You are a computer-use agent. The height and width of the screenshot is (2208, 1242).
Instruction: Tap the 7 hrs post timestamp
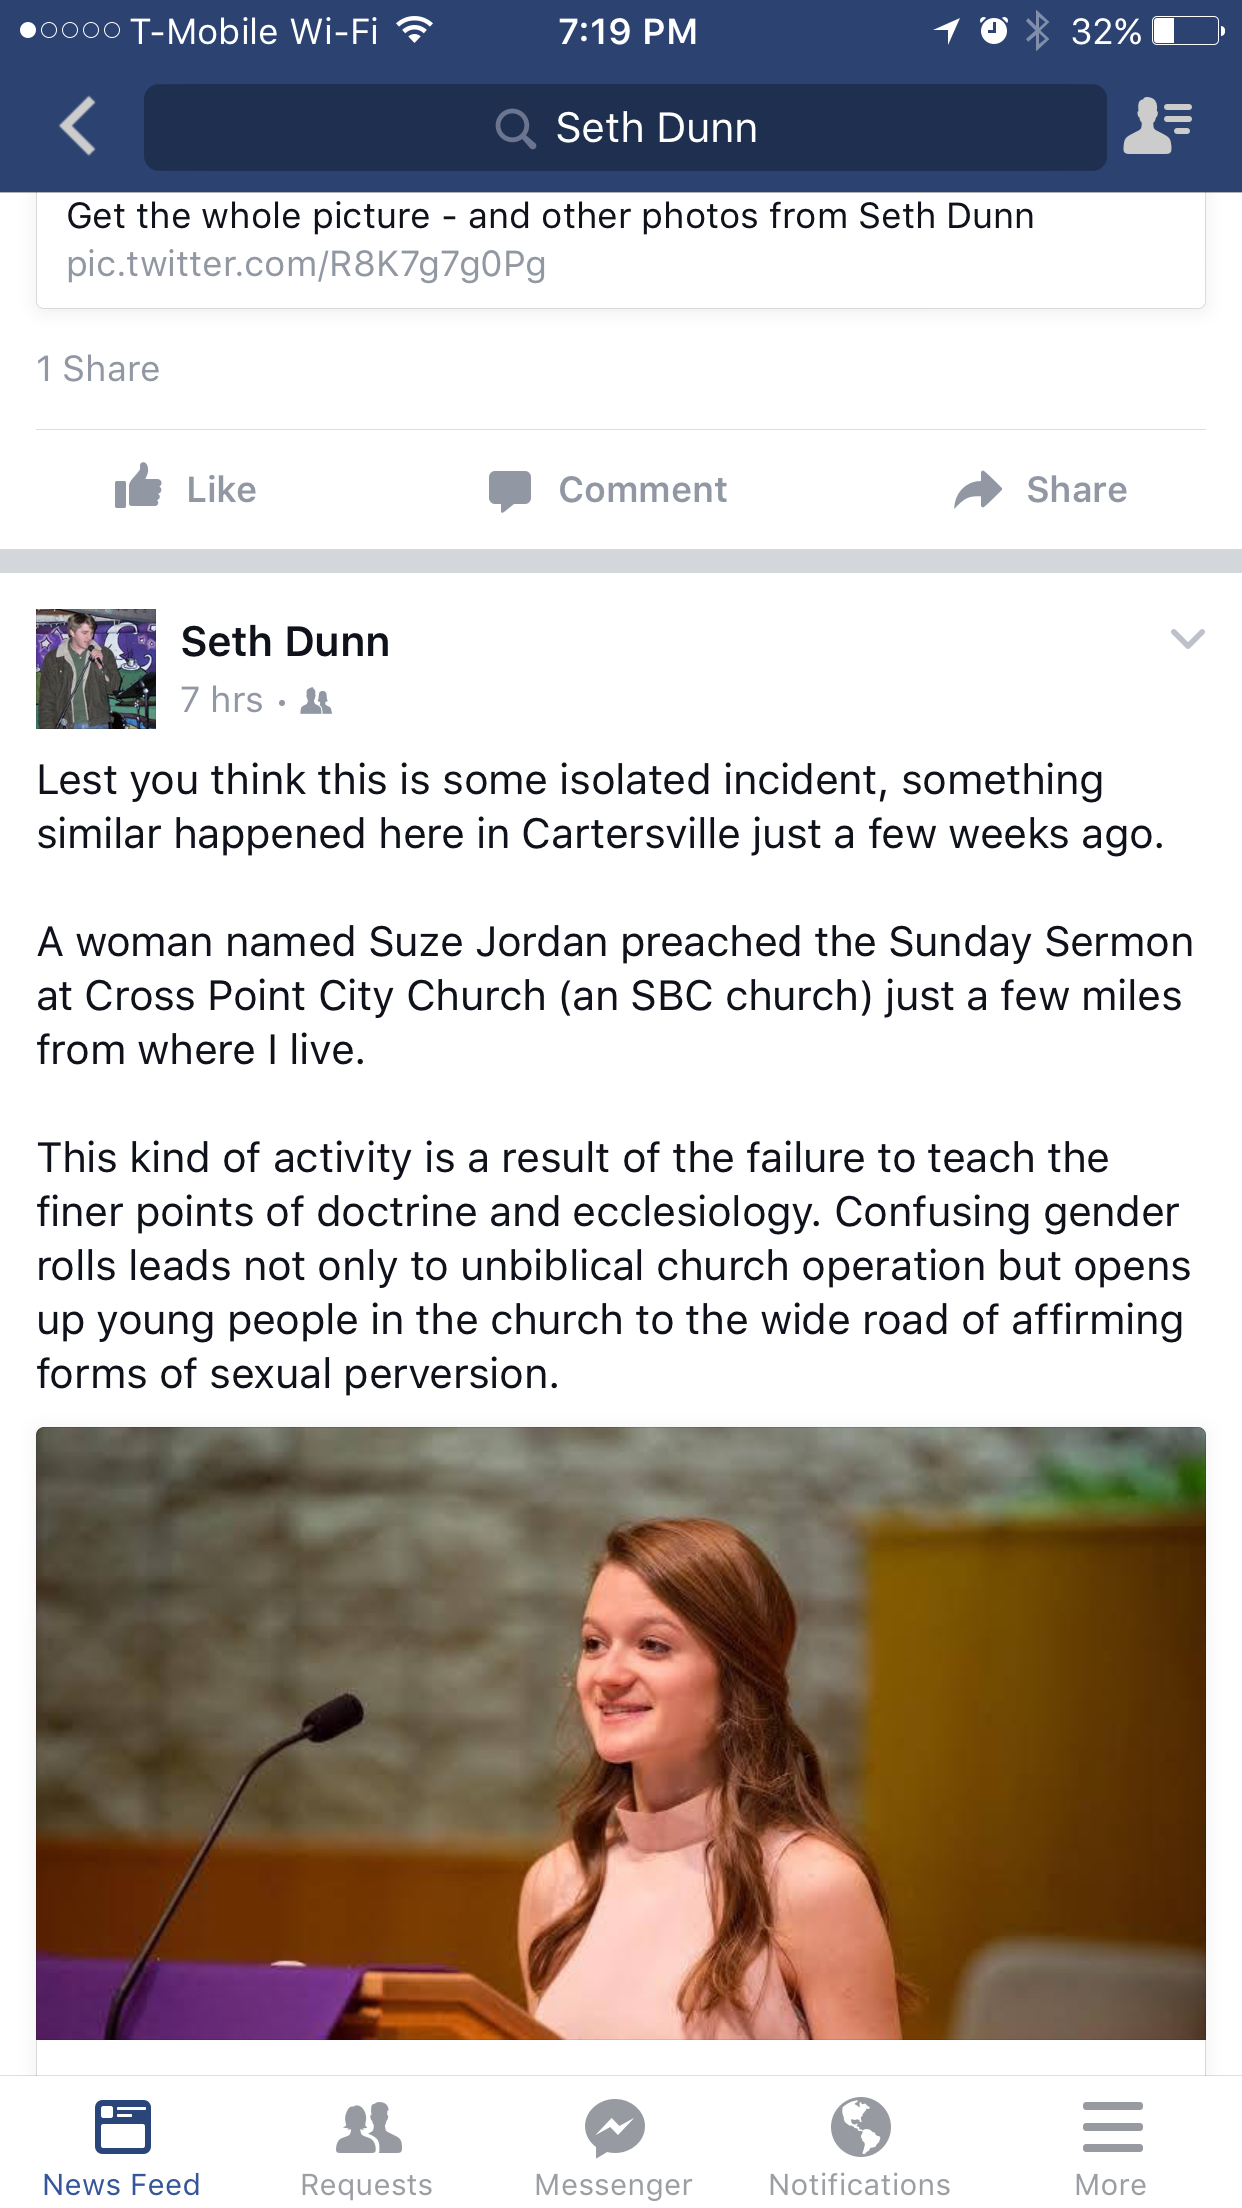tap(222, 700)
